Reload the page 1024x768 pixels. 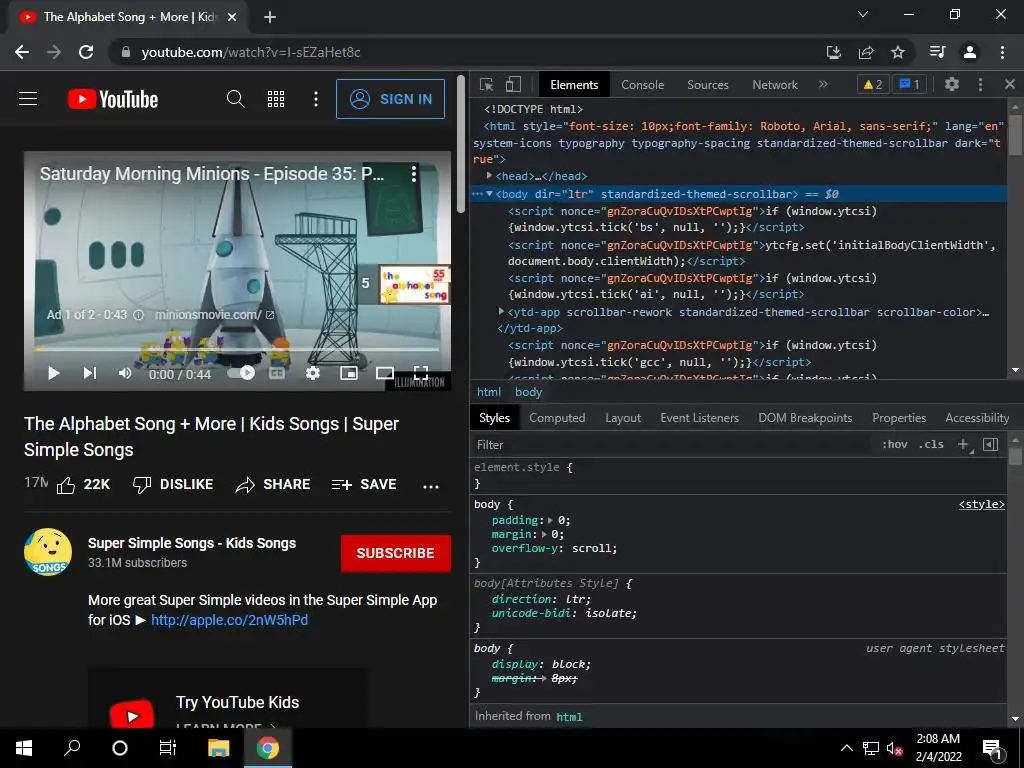(x=86, y=52)
